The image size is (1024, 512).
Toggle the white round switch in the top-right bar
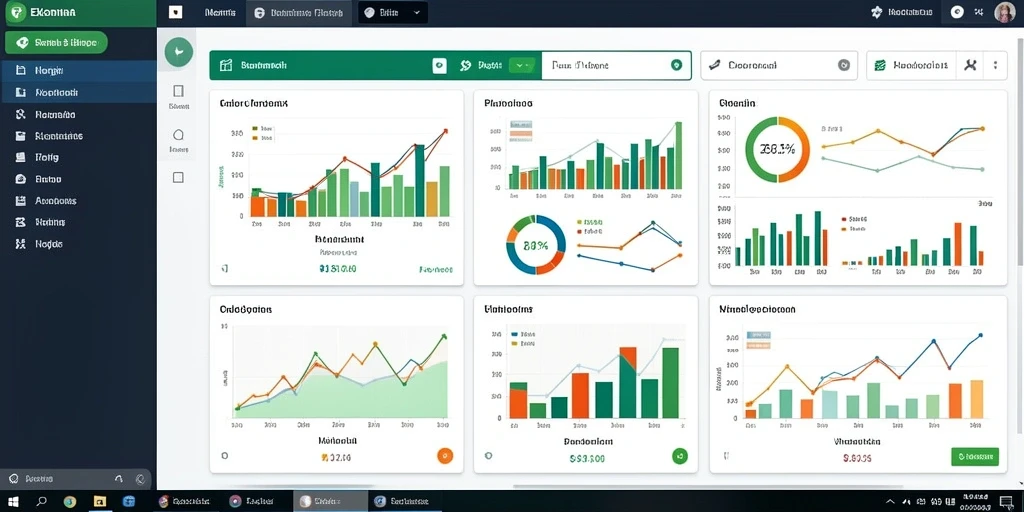click(957, 12)
